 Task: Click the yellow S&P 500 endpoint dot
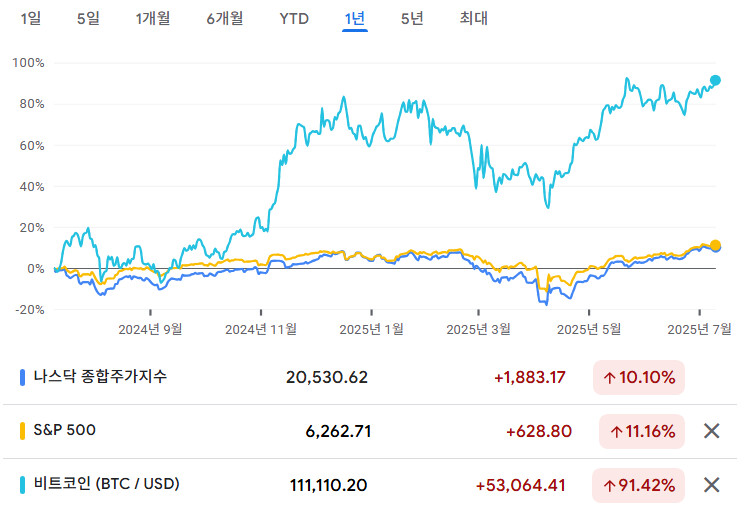pos(715,245)
